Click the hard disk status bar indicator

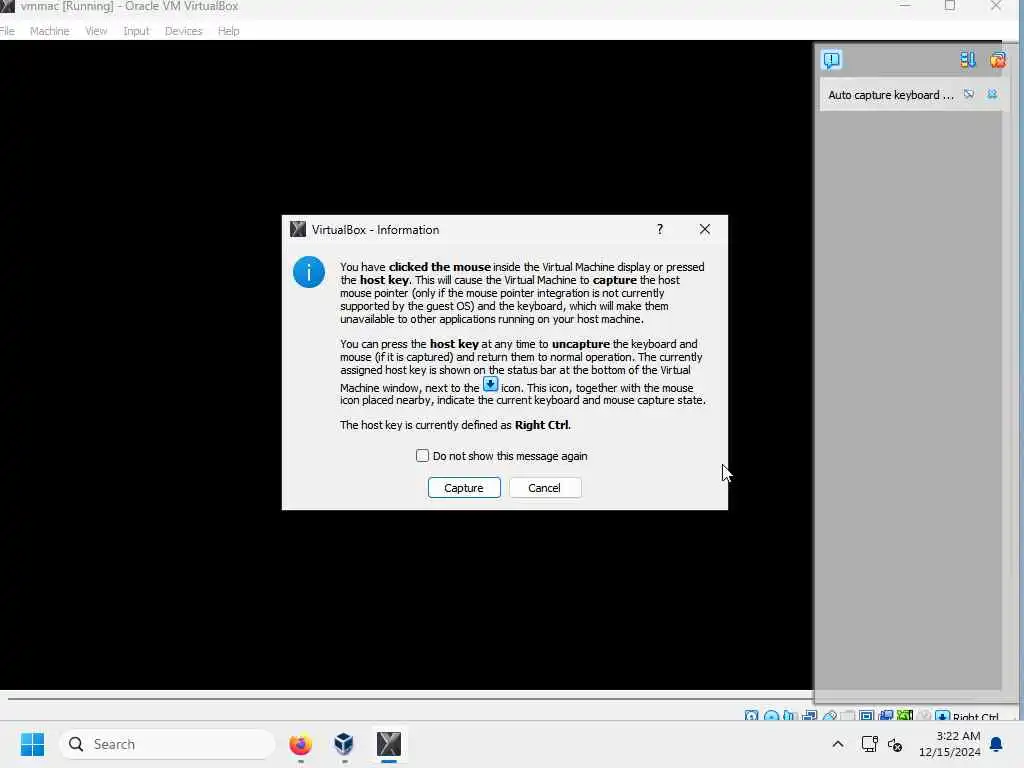752,716
